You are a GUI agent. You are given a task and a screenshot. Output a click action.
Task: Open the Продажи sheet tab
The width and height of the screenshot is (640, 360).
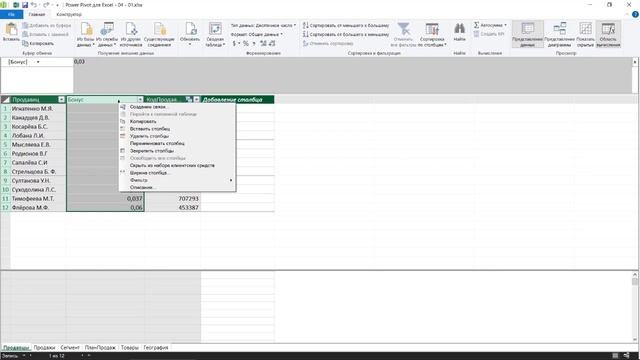tap(44, 348)
